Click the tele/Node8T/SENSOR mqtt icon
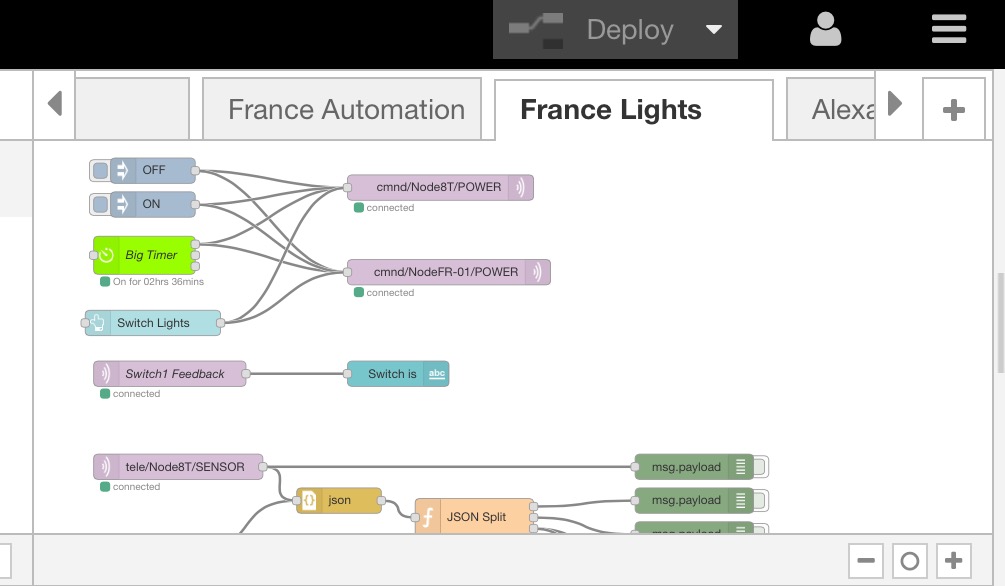Image resolution: width=1005 pixels, height=586 pixels. (x=106, y=467)
